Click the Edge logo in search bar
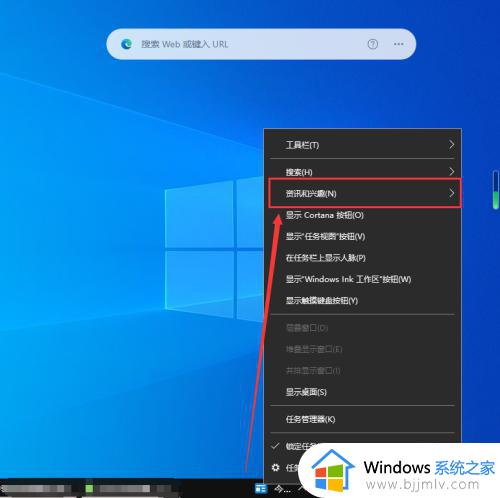The image size is (500, 498). pos(126,44)
